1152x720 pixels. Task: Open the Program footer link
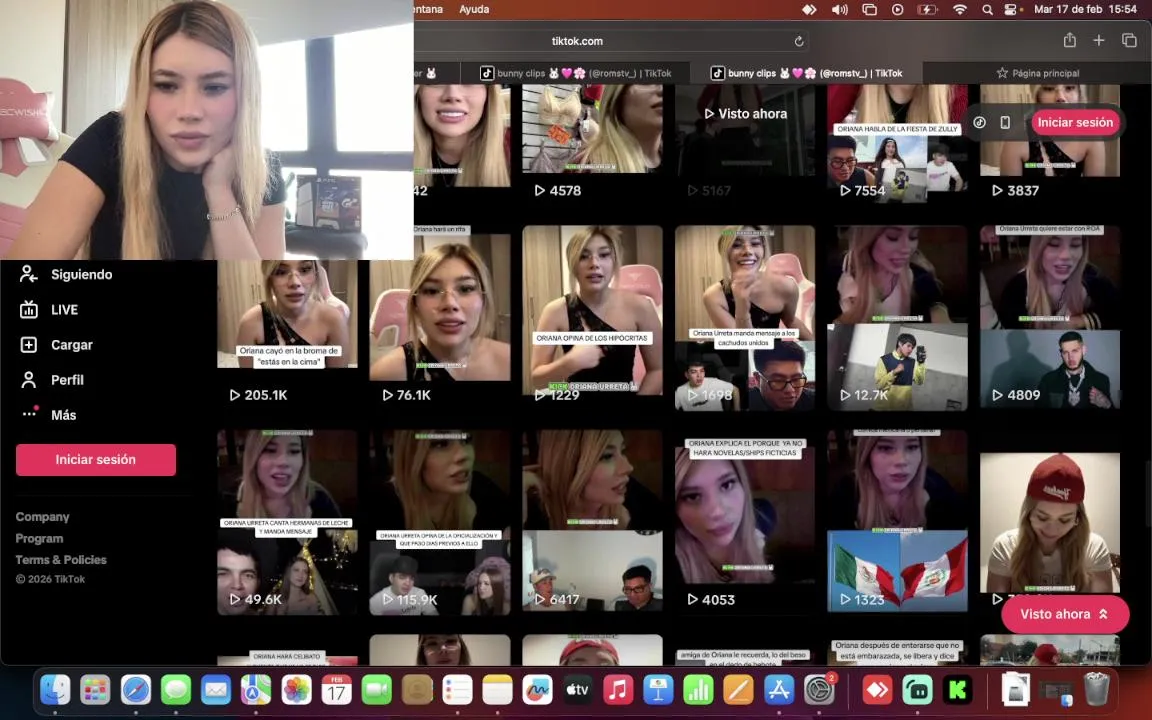click(x=40, y=539)
